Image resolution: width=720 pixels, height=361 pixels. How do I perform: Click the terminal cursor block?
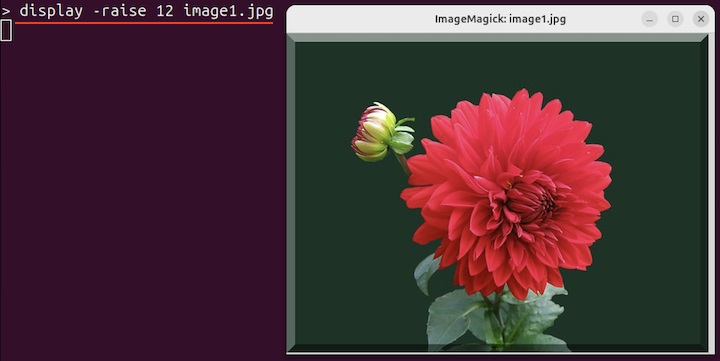pos(6,31)
